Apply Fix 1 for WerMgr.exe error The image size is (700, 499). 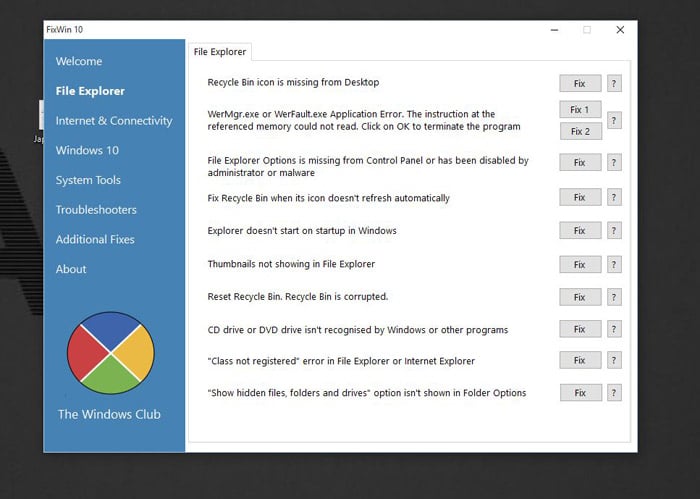[x=580, y=109]
